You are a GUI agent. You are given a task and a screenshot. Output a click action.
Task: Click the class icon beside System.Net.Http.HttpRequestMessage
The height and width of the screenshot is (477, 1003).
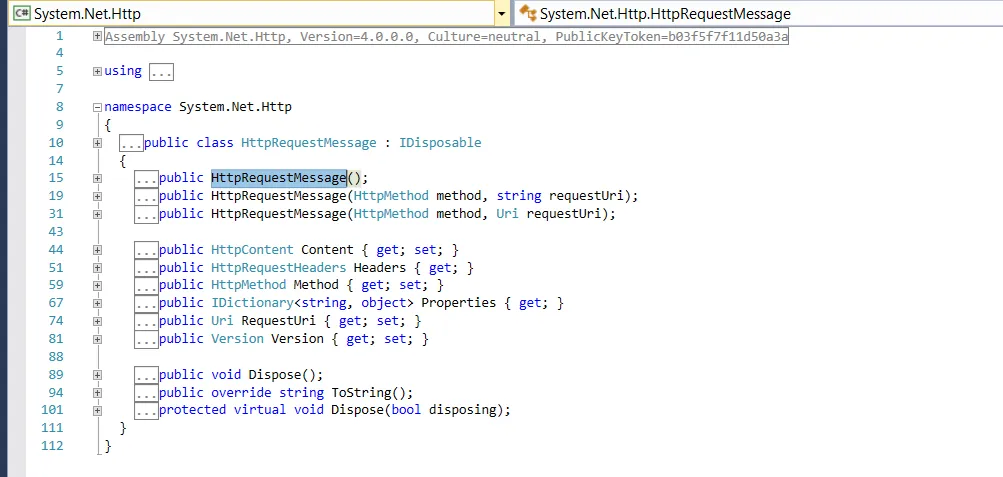(528, 13)
